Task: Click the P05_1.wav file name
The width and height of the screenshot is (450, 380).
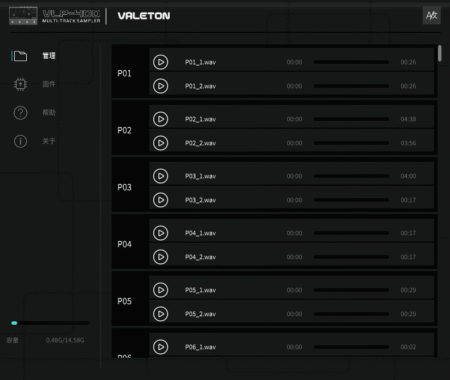Action: click(x=200, y=290)
